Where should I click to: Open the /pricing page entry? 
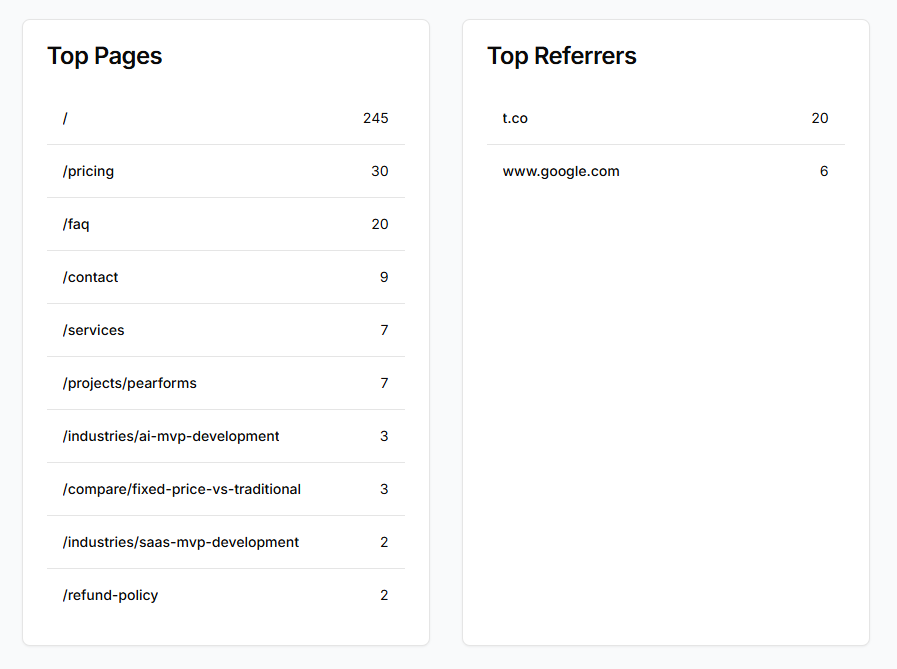pyautogui.click(x=89, y=171)
